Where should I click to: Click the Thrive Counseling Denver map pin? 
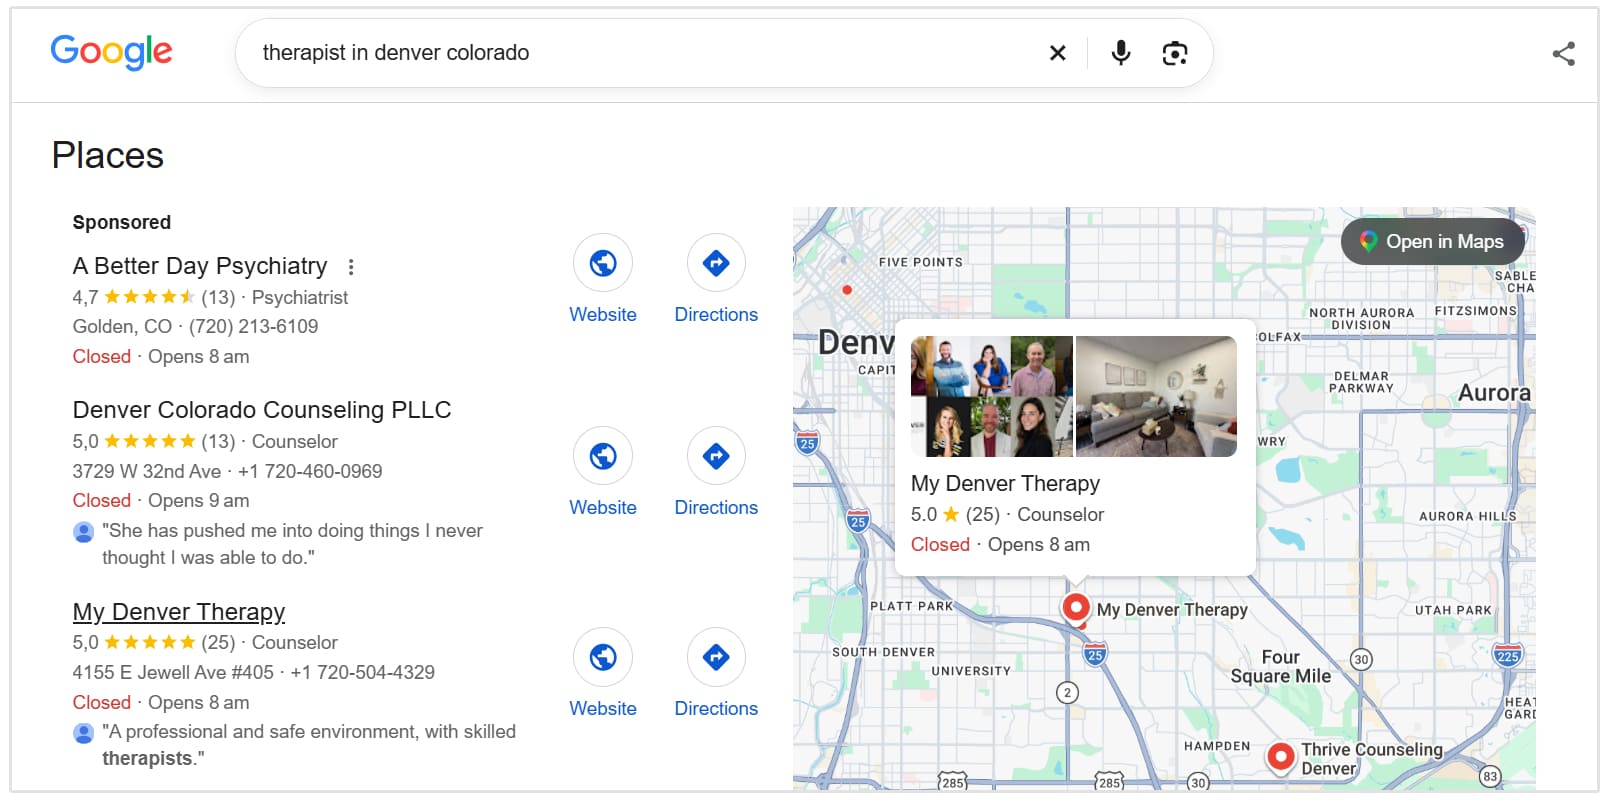[x=1281, y=756]
